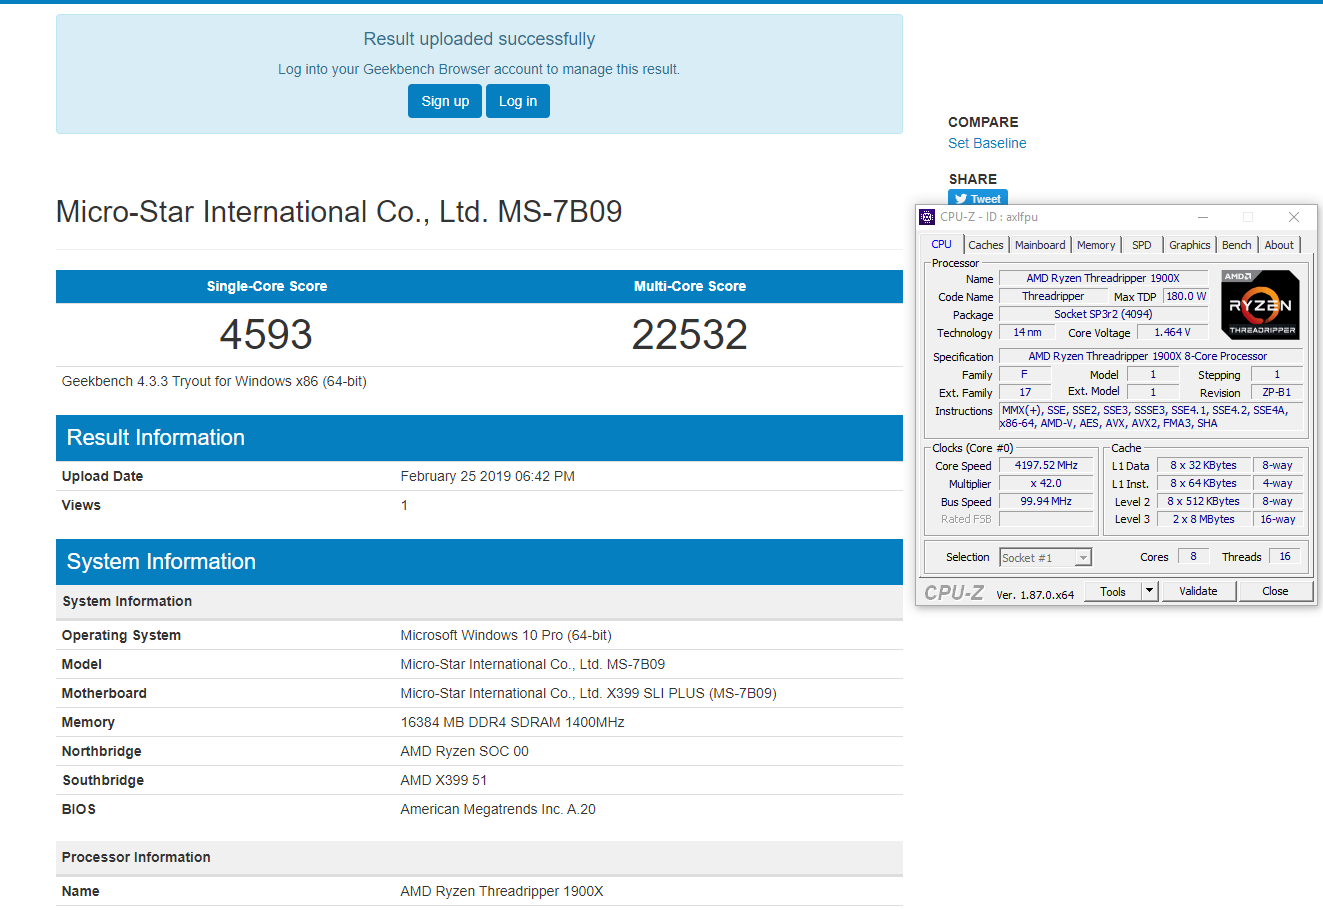Click the Views value 1
Viewport: 1323px width, 910px height.
coord(404,505)
